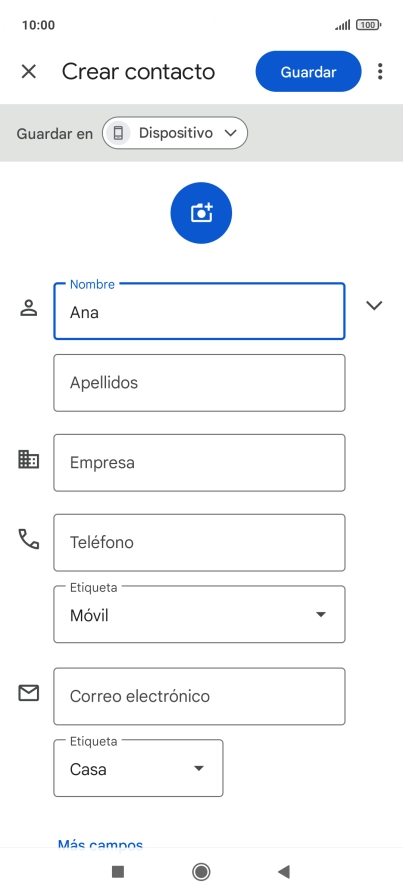This screenshot has height=896, width=403.
Task: Tap the company building icon
Action: point(29,459)
